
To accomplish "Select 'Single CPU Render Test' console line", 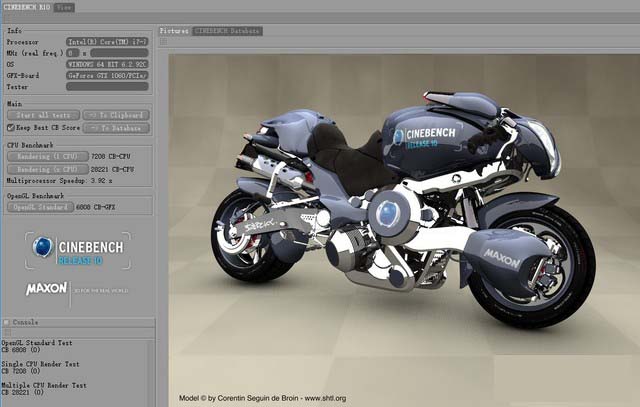I will pos(40,364).
